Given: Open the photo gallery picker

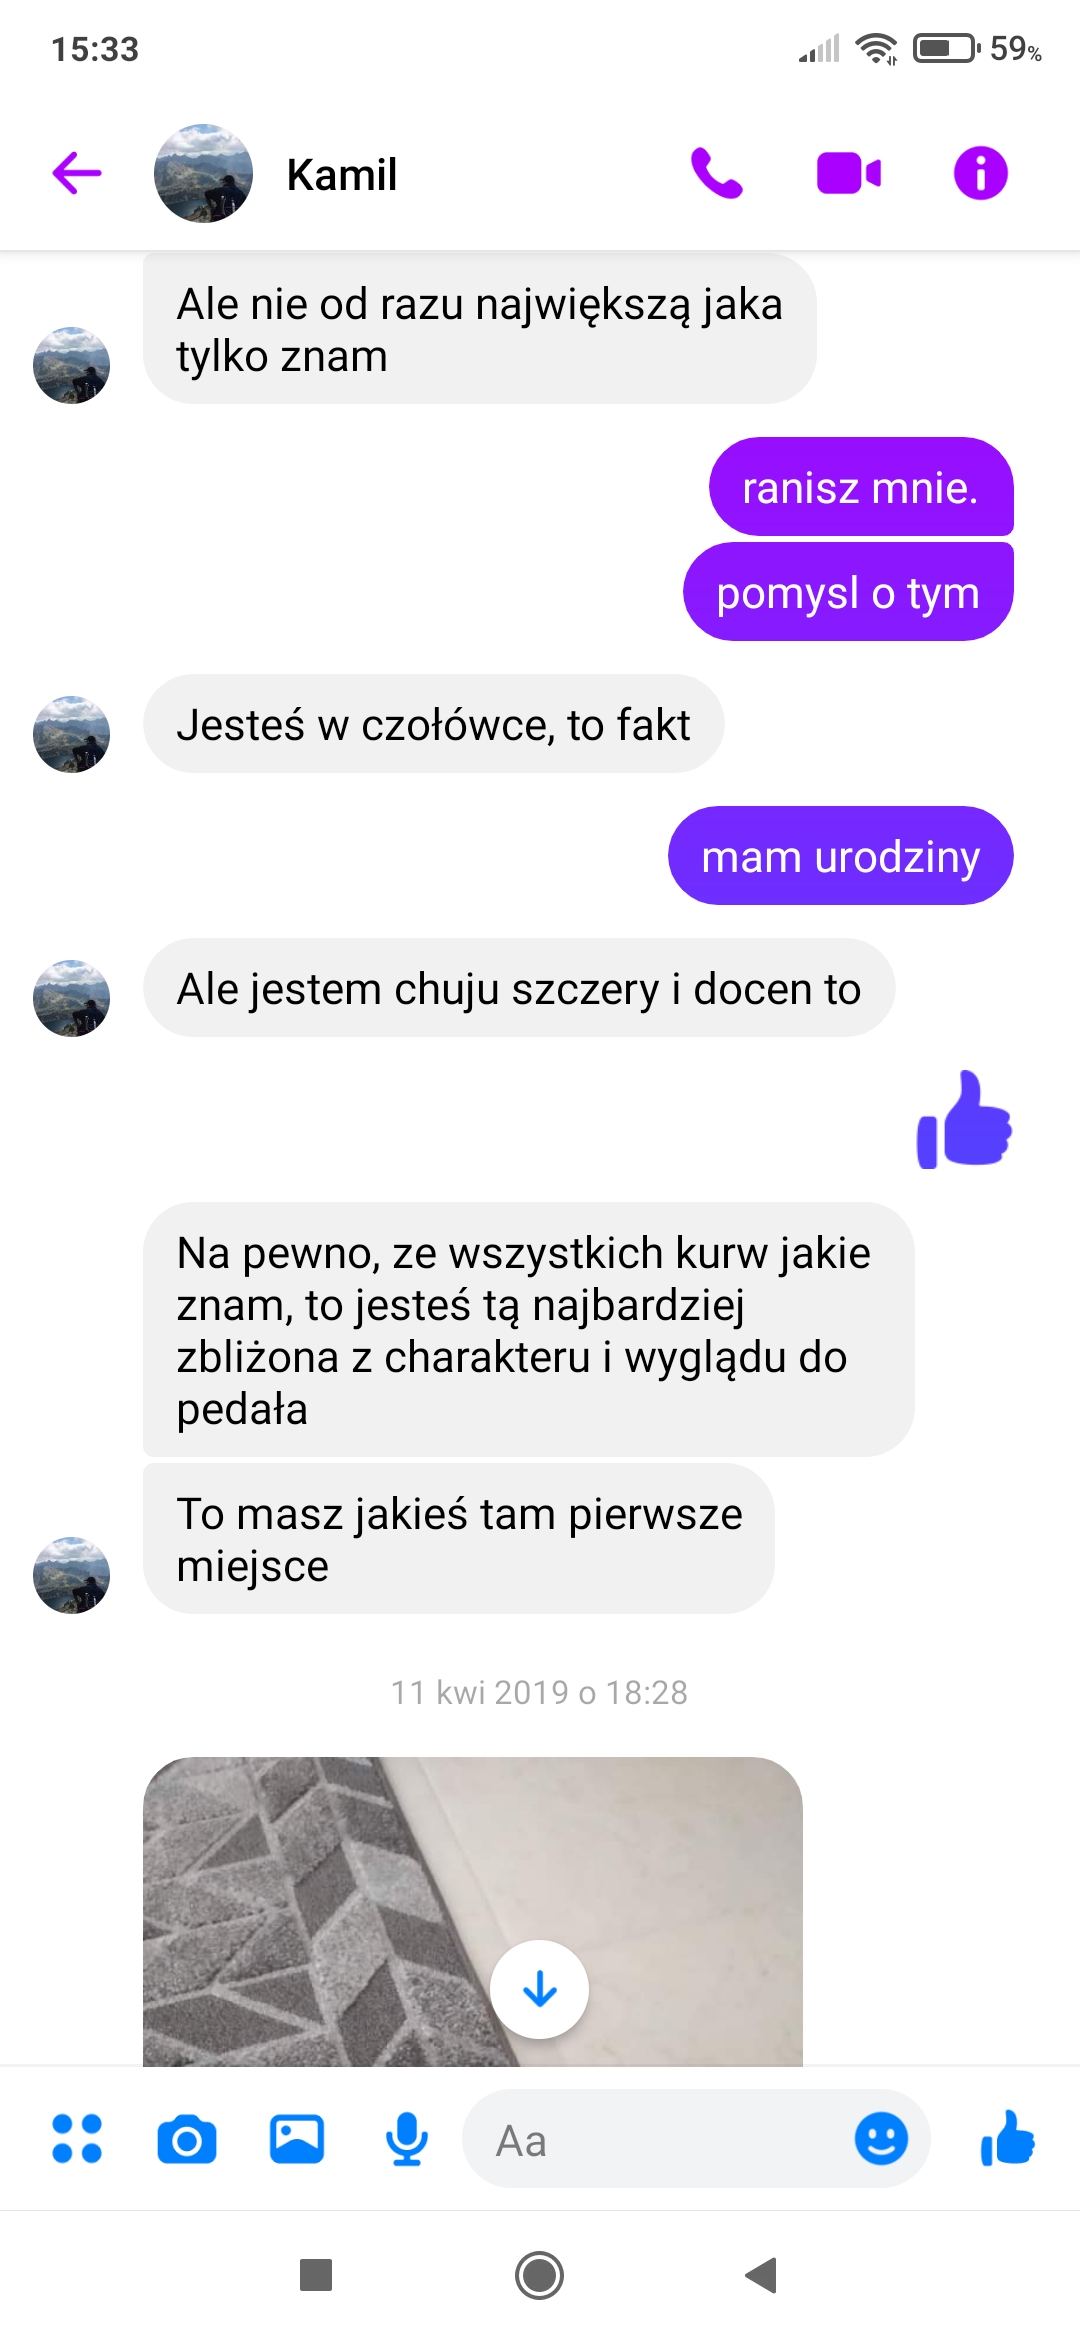Looking at the screenshot, I should (x=297, y=2139).
